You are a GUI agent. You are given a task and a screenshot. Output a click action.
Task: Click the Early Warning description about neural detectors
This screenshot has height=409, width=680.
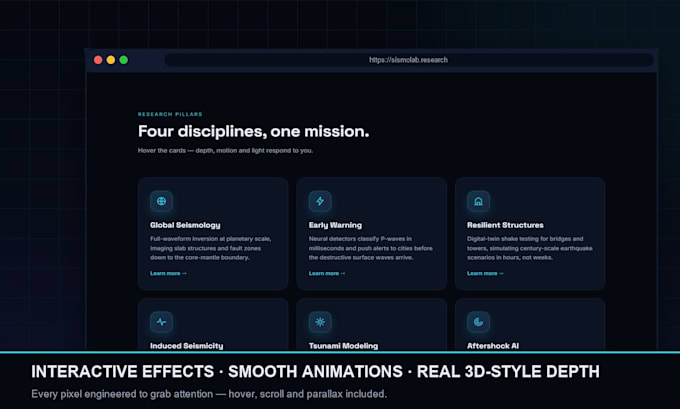371,248
